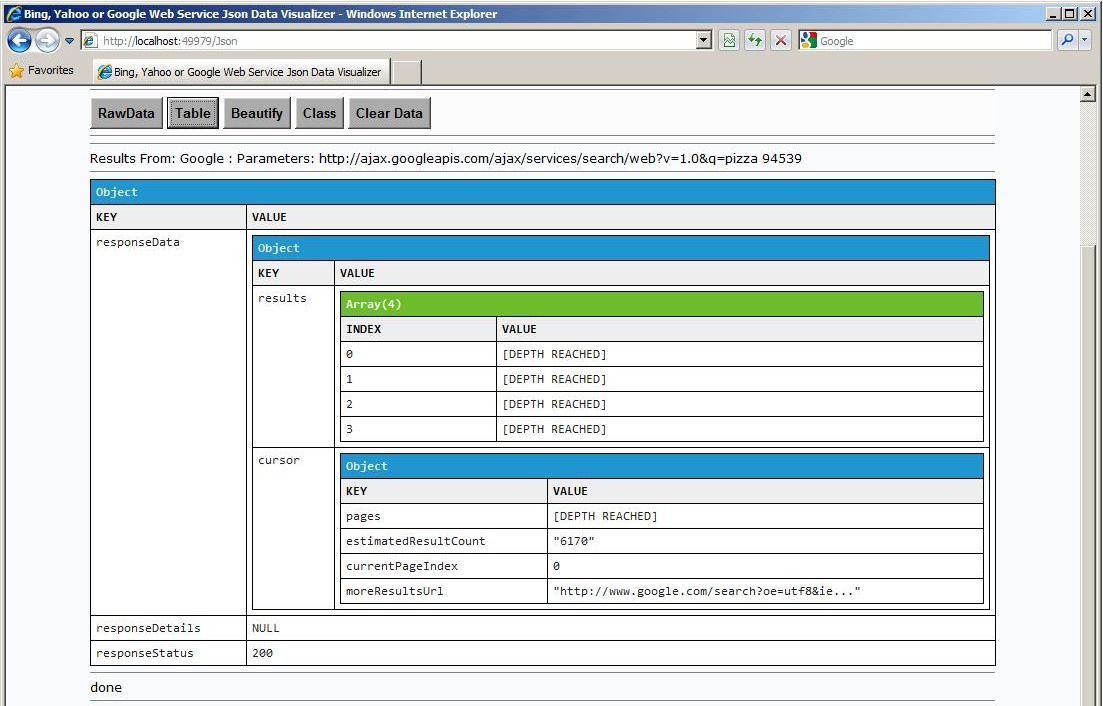The width and height of the screenshot is (1103, 706).
Task: Click the responseStatus key cell
Action: click(169, 653)
